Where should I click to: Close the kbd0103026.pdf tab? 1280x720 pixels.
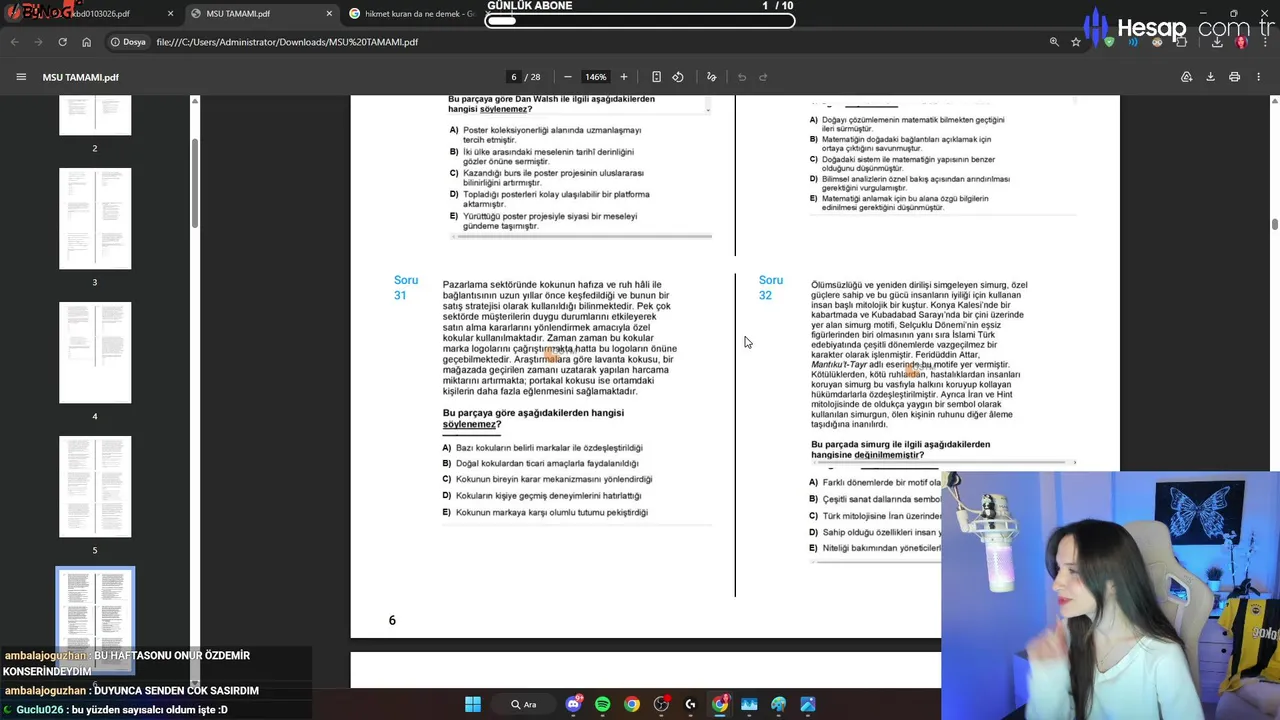pos(170,14)
